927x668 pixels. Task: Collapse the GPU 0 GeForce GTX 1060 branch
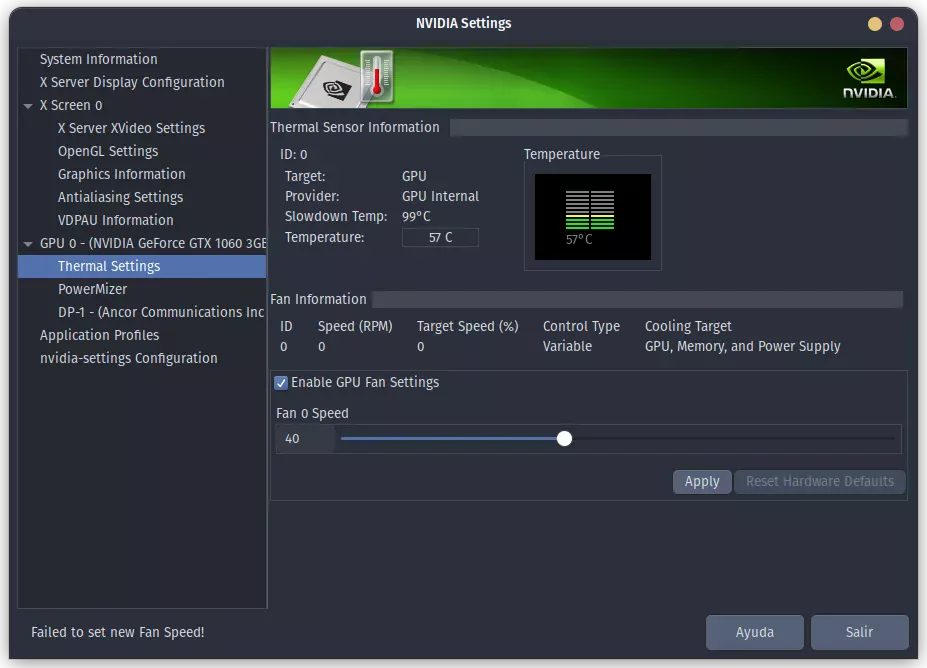click(27, 243)
